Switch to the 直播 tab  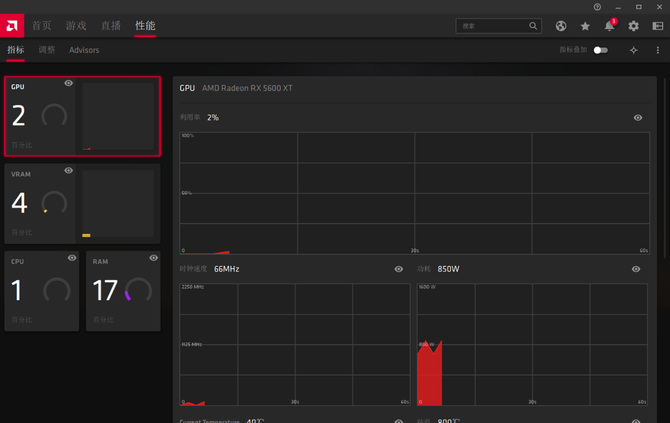pyautogui.click(x=110, y=26)
